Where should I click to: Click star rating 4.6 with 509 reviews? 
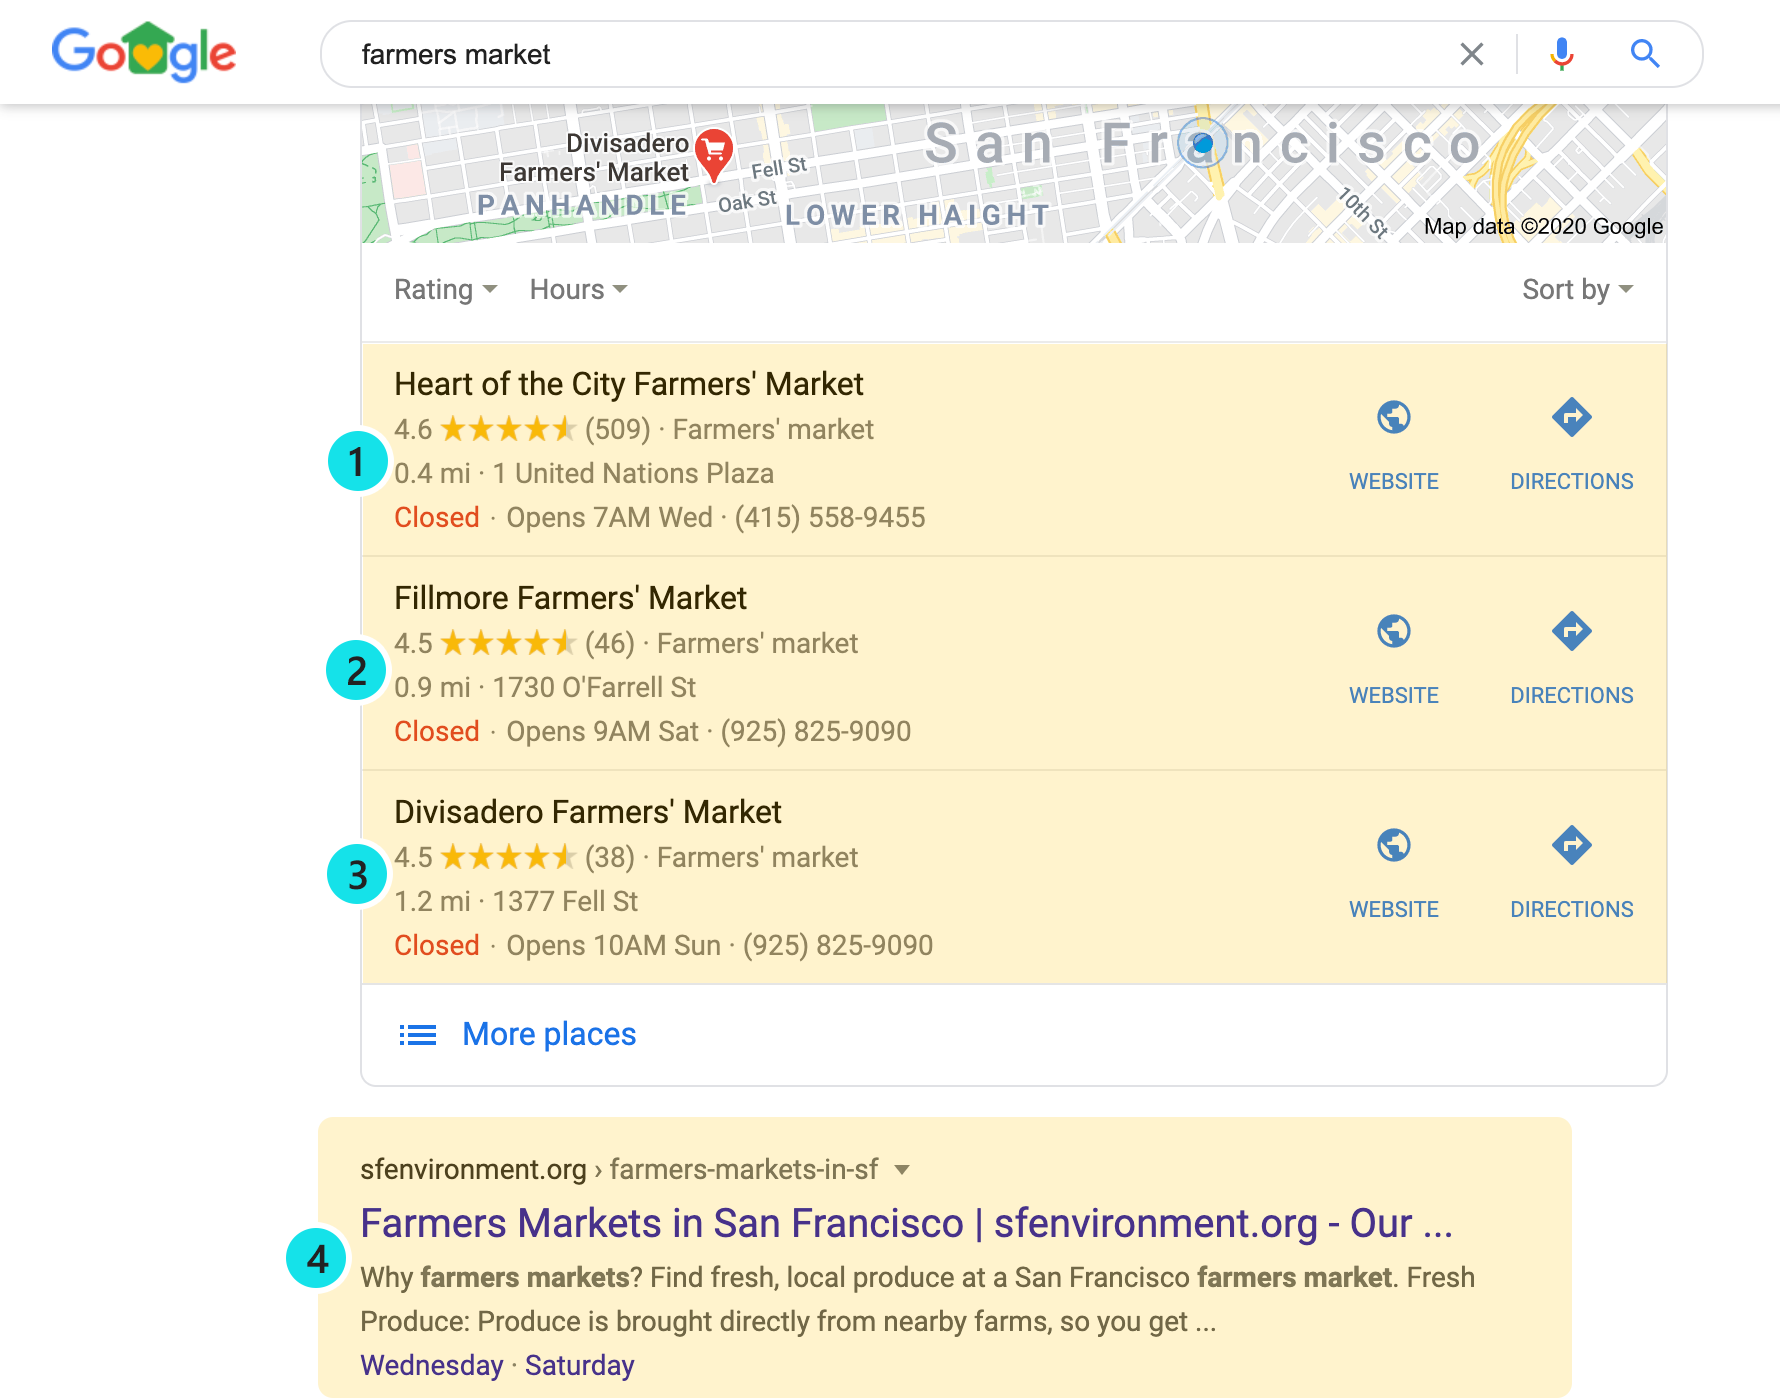point(522,430)
